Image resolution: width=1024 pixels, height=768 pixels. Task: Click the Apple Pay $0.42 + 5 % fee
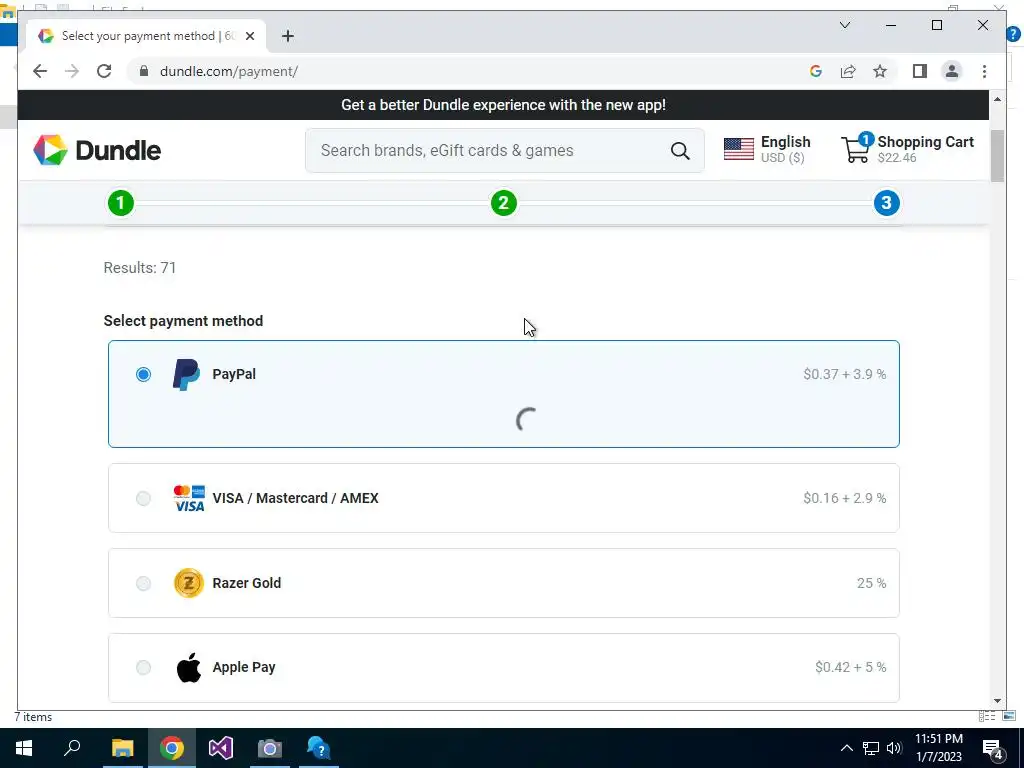850,667
